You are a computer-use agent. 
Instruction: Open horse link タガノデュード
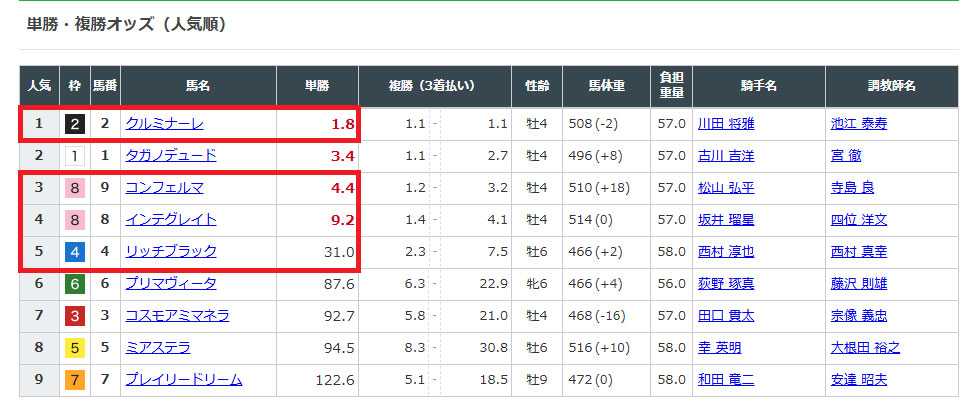171,156
